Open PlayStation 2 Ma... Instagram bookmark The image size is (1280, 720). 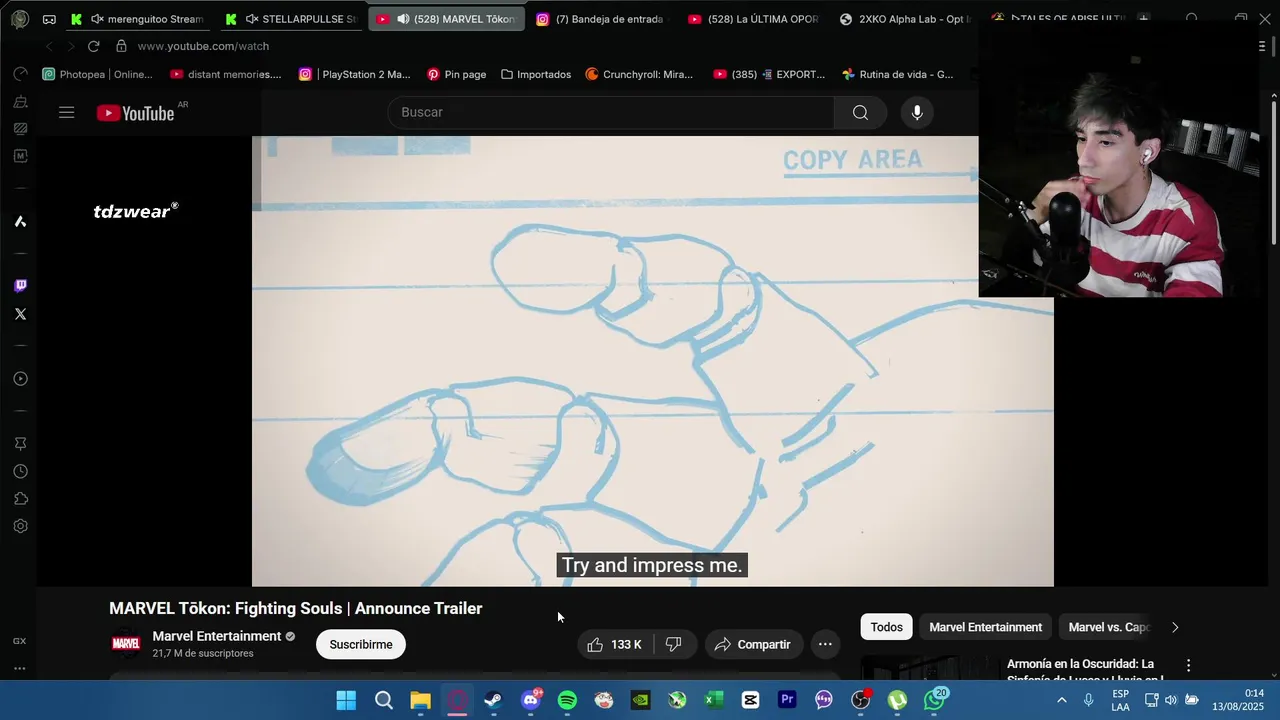click(355, 74)
